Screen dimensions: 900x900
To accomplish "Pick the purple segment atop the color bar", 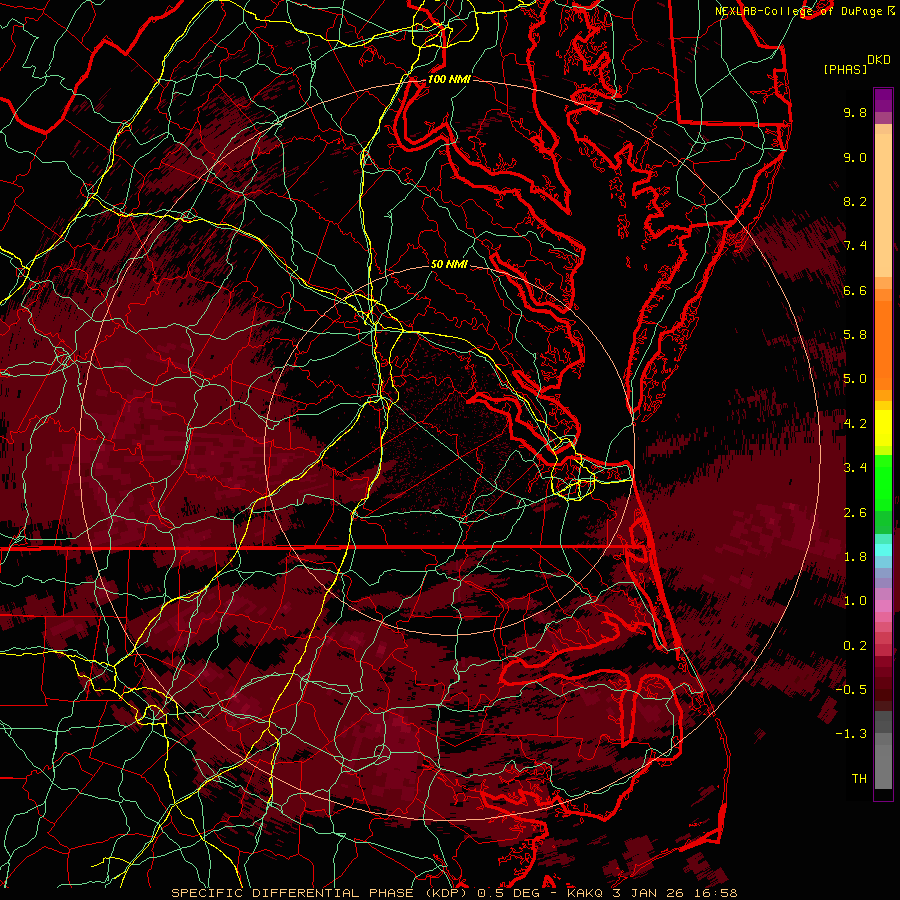I will tap(883, 100).
